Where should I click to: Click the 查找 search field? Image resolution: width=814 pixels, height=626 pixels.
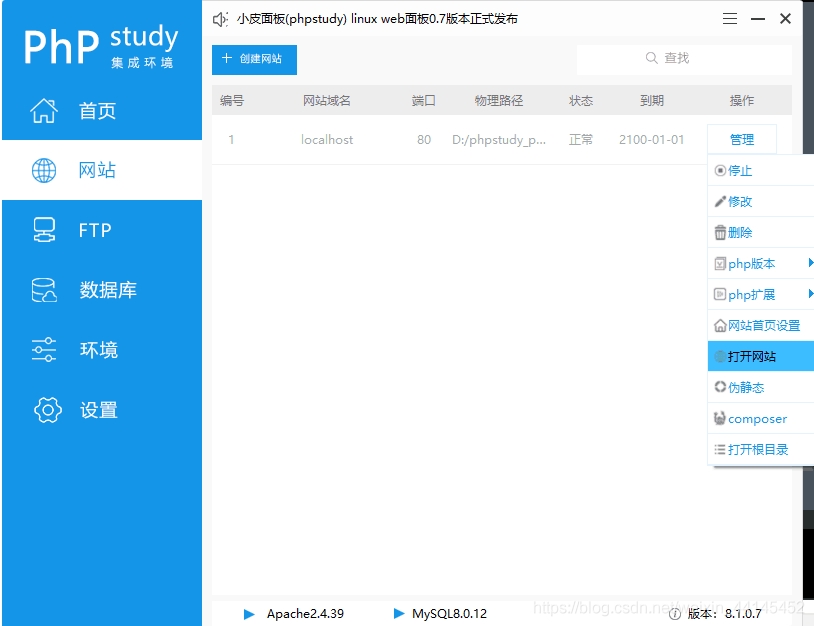coord(684,59)
